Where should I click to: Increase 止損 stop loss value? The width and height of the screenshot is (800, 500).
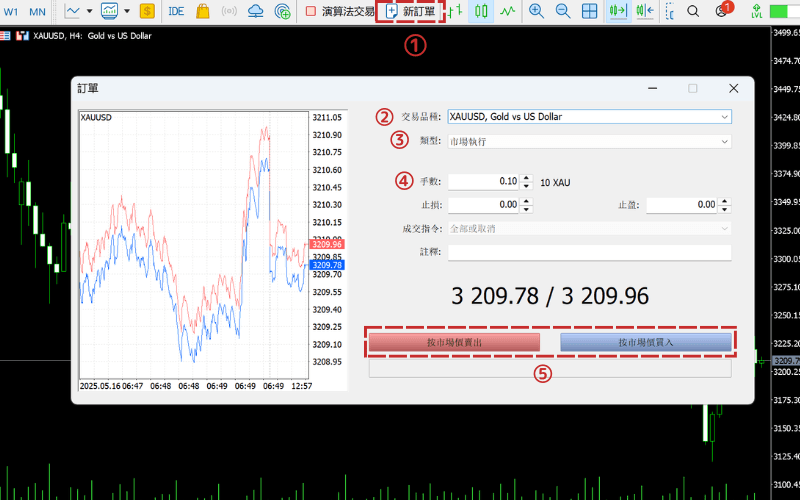click(x=527, y=202)
